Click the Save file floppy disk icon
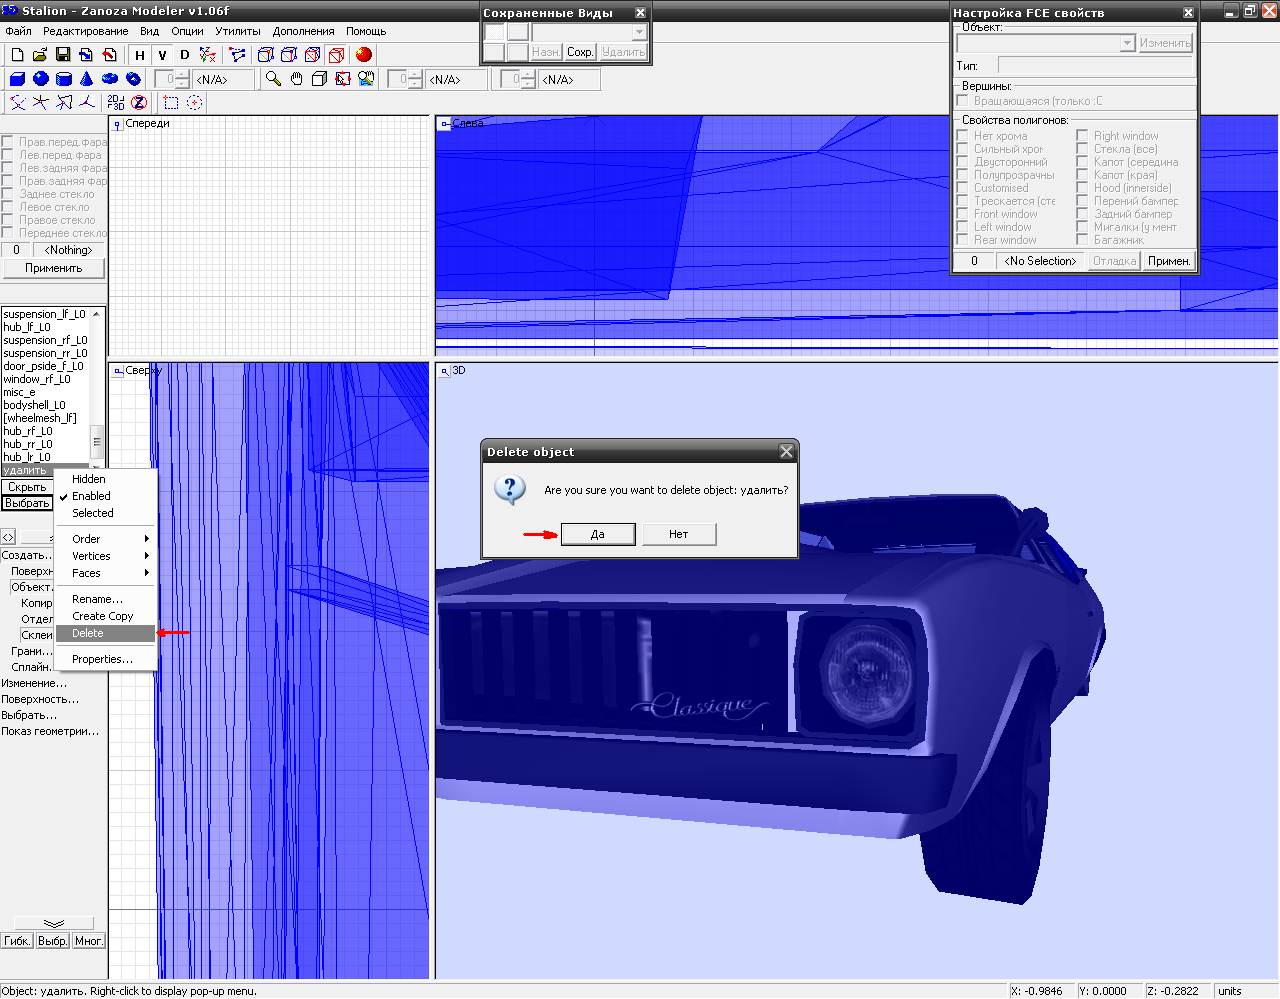This screenshot has width=1280, height=999. [x=63, y=55]
